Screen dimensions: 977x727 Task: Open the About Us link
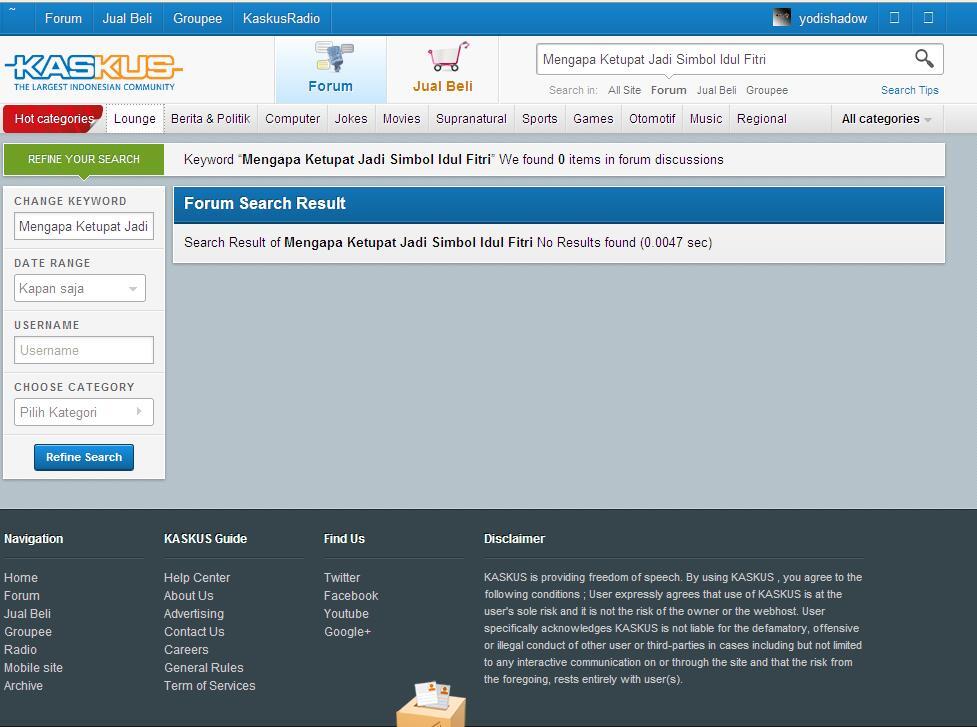point(188,596)
